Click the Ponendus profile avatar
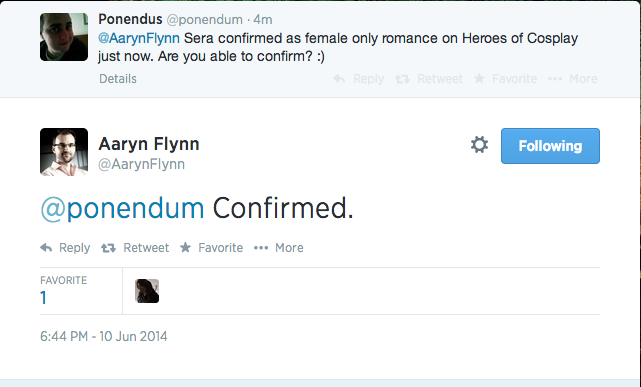Screen dimensions: 641x387 click(64, 37)
